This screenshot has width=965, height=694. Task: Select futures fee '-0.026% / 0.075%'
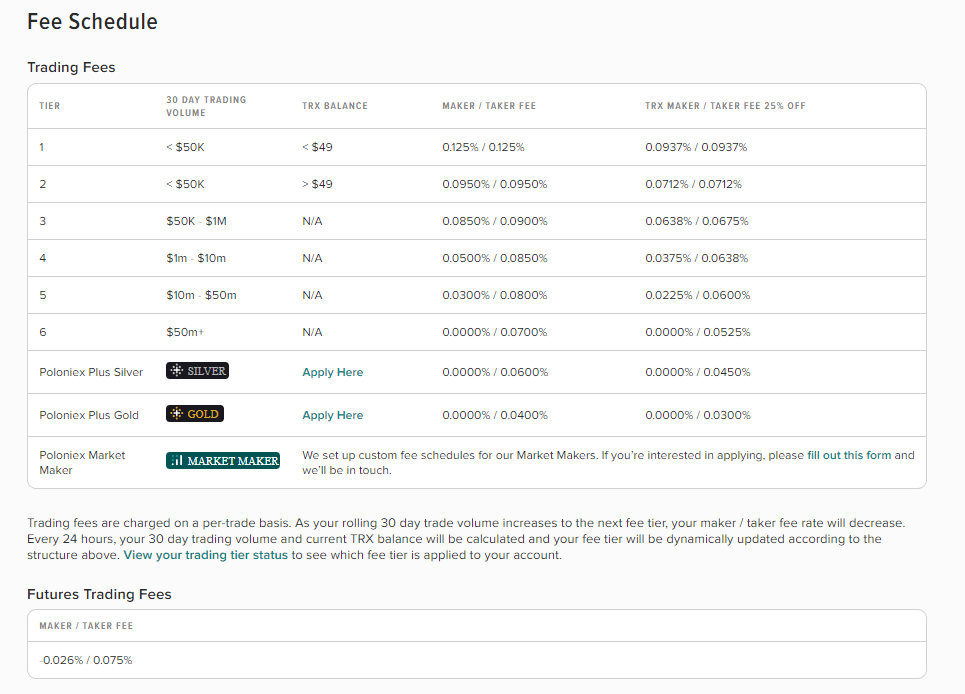point(86,660)
